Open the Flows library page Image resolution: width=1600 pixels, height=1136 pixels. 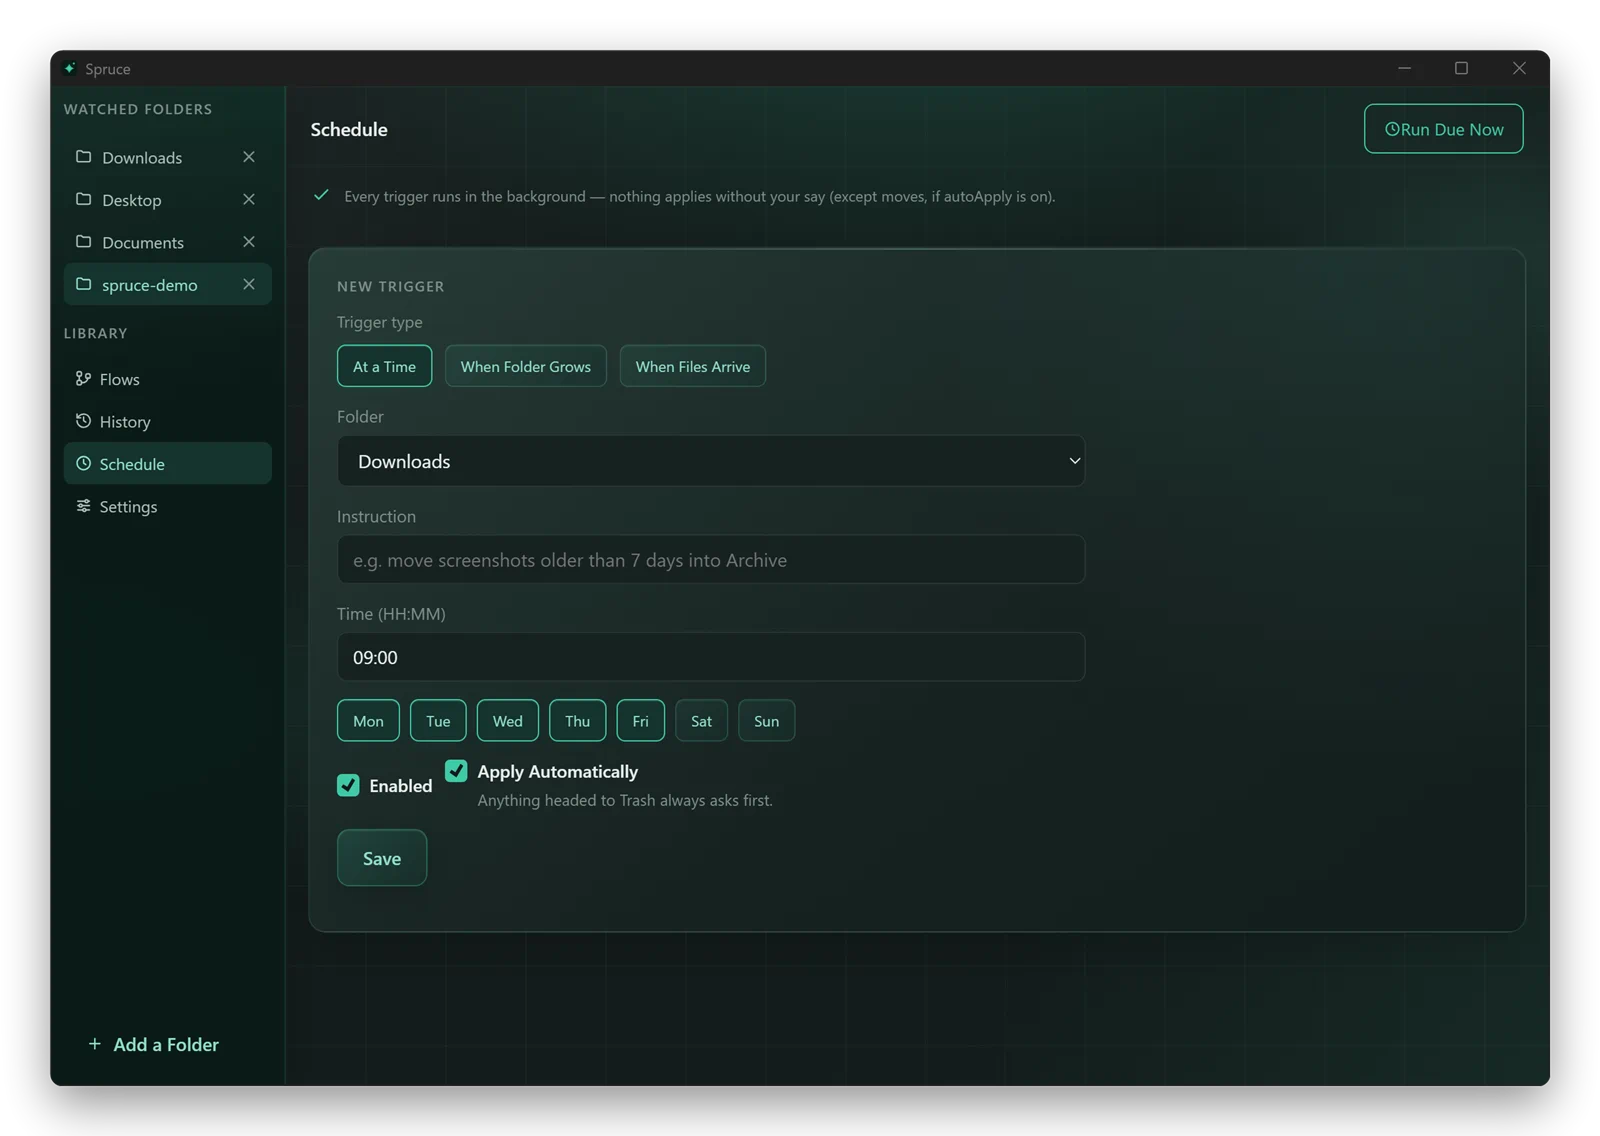(168, 379)
